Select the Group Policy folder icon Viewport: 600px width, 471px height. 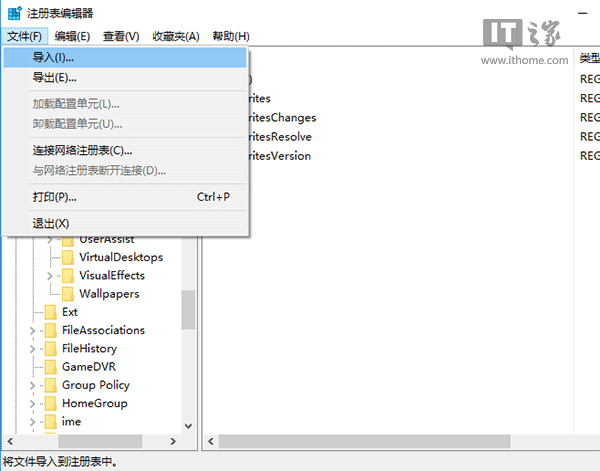(50, 385)
